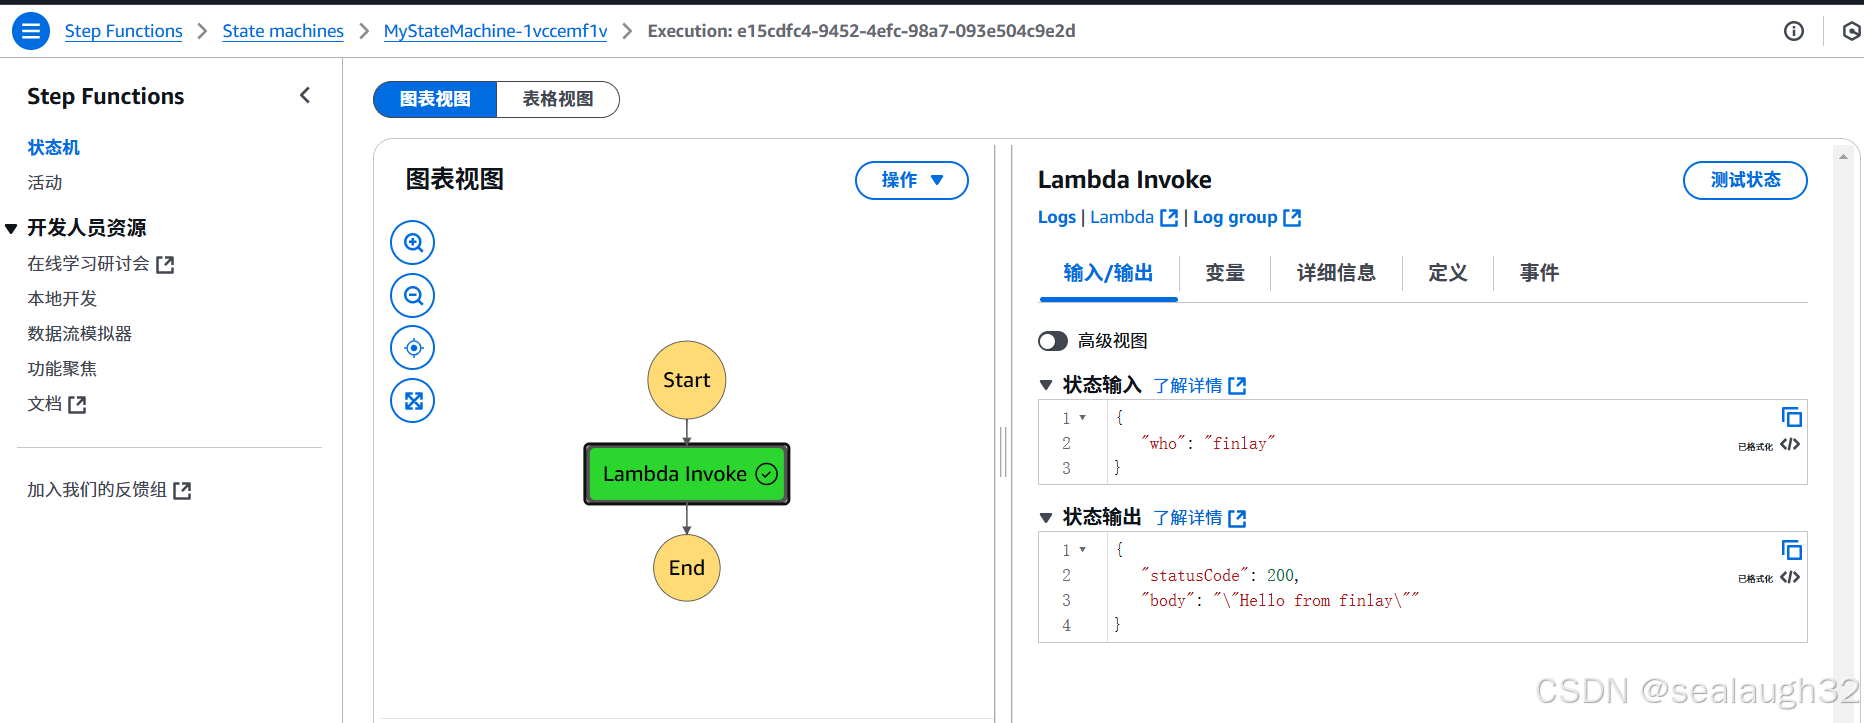Click external icon next to 在线学习研讨会
Image resolution: width=1864 pixels, height=723 pixels.
pos(166,265)
